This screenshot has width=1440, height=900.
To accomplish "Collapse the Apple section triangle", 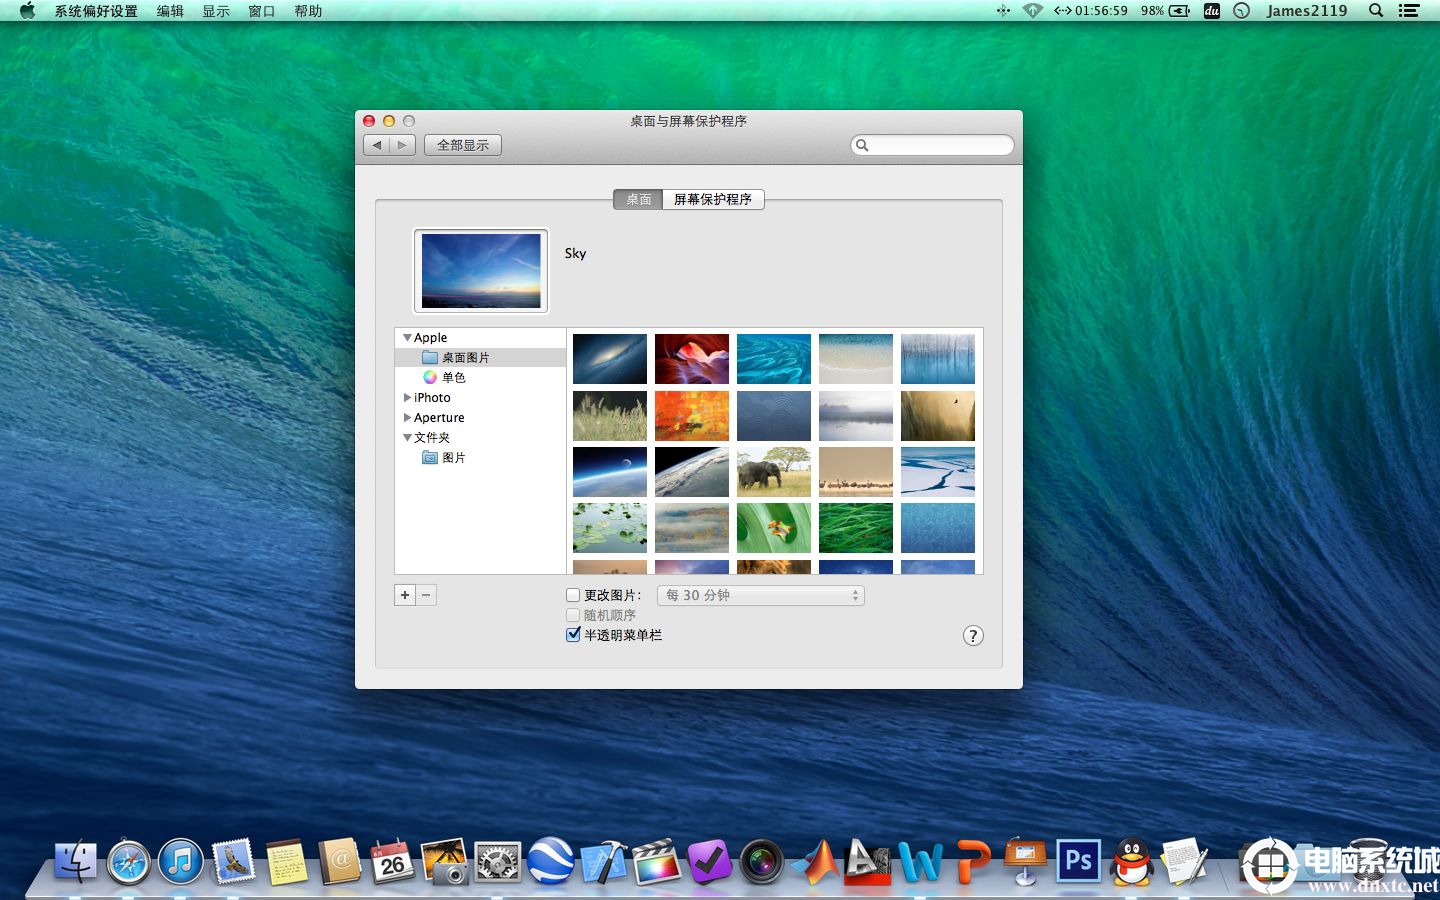I will coord(407,338).
